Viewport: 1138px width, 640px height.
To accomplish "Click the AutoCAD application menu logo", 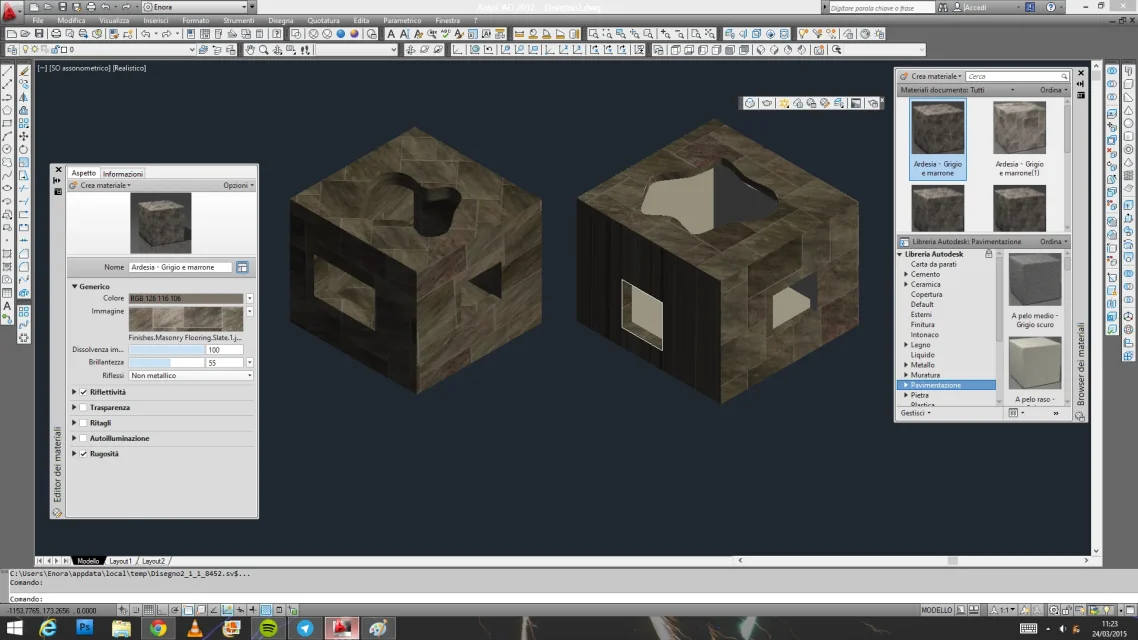I will click(12, 12).
